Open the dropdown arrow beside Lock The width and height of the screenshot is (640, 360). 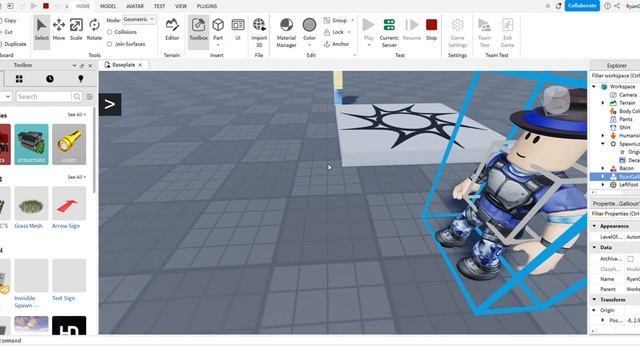point(349,32)
